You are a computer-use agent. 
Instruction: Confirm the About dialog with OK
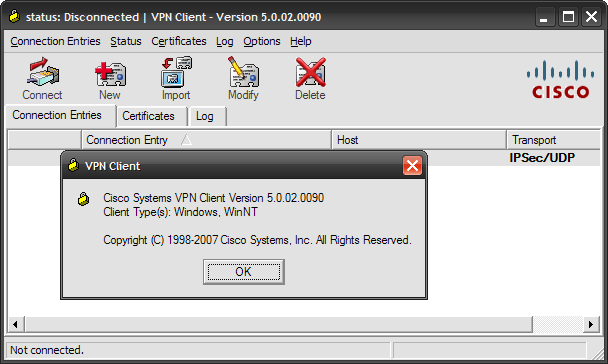244,272
